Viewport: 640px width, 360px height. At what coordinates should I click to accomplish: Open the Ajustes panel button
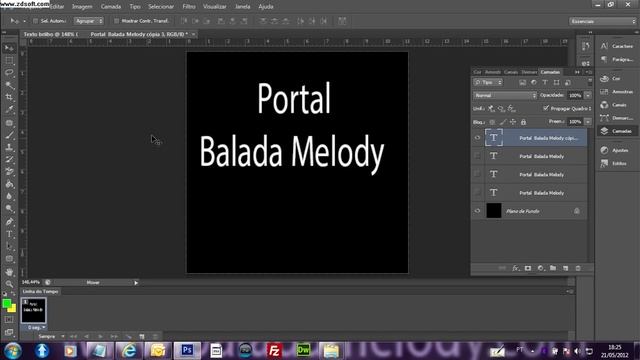coord(617,150)
